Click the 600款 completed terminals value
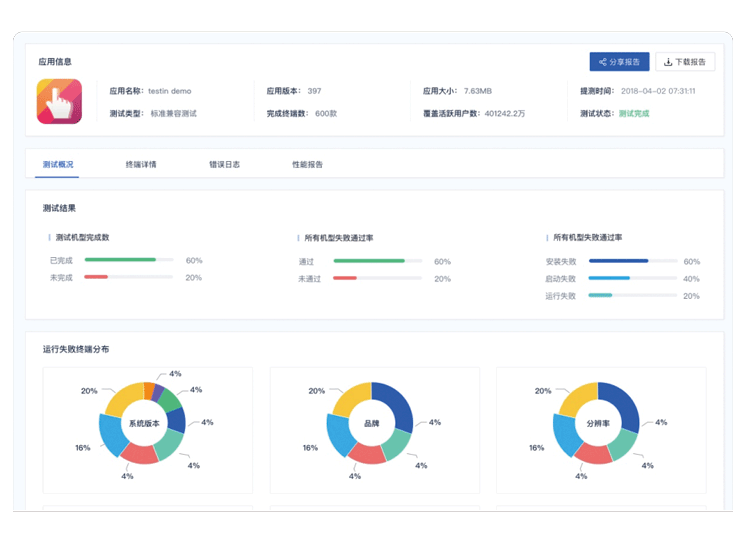 (x=326, y=114)
